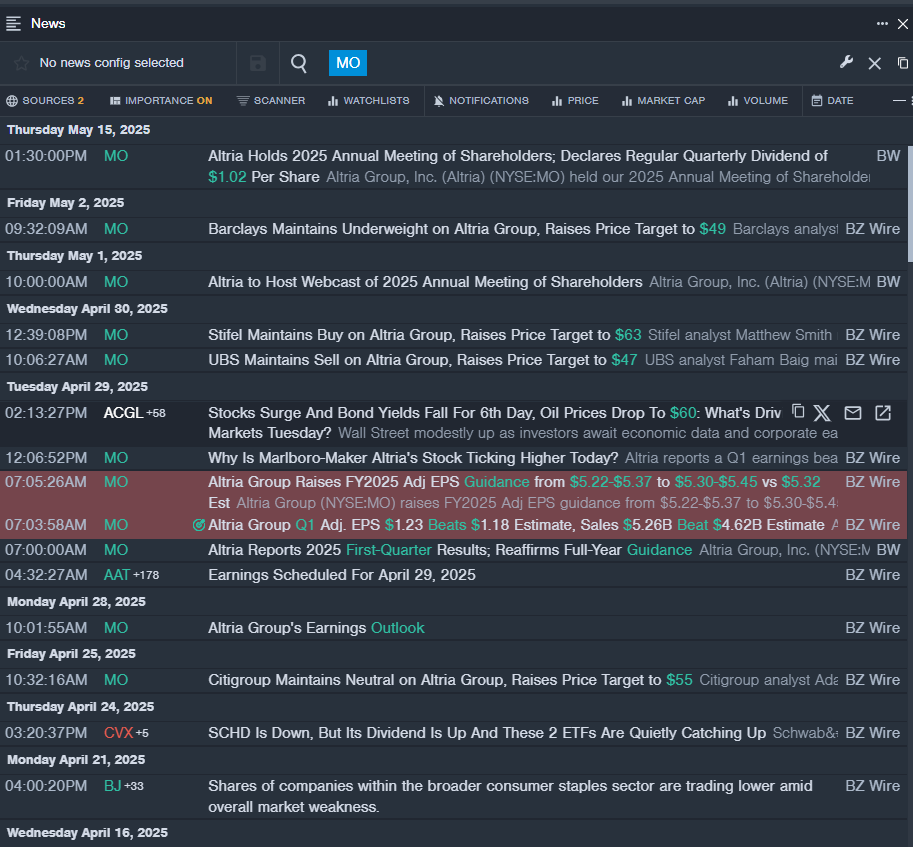Click the Tuesday April 29, 2025 date header

click(x=77, y=387)
